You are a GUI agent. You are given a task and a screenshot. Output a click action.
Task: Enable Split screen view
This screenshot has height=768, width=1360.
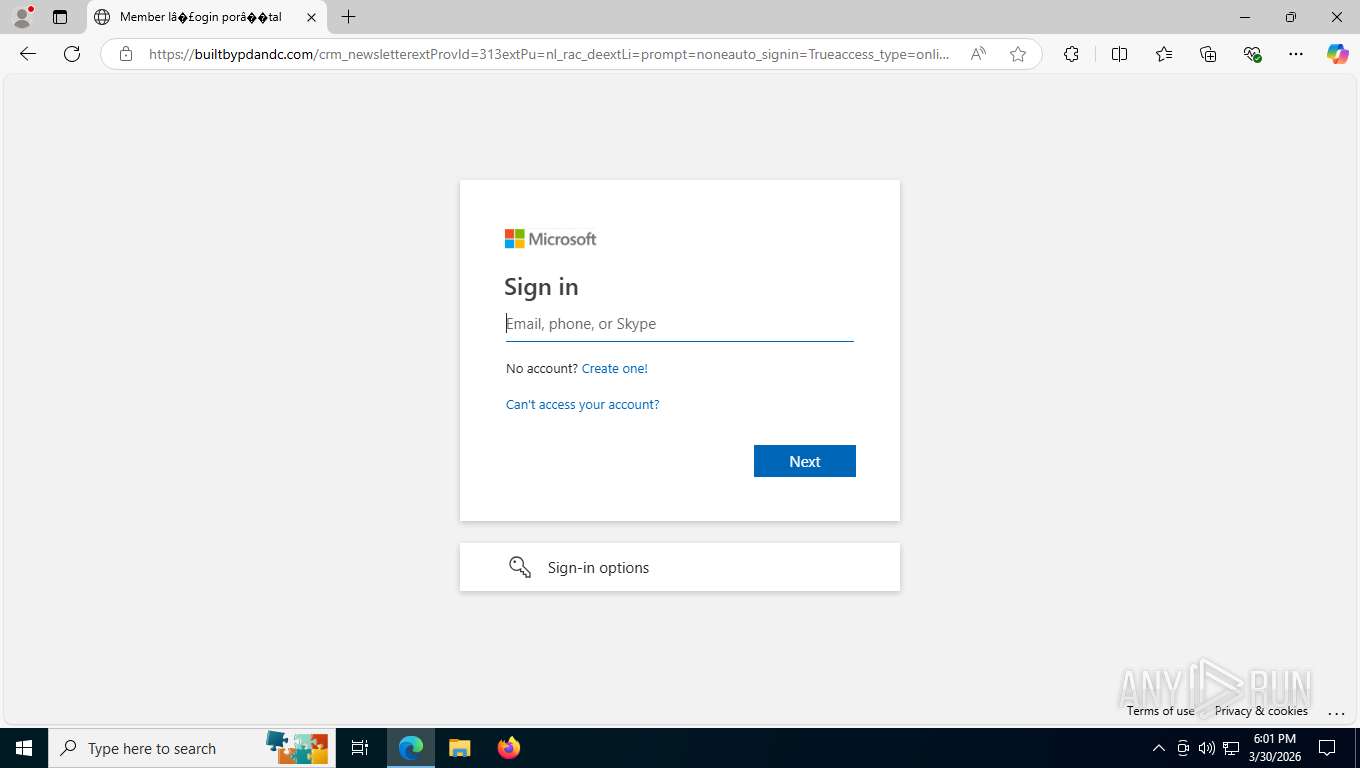point(1120,54)
